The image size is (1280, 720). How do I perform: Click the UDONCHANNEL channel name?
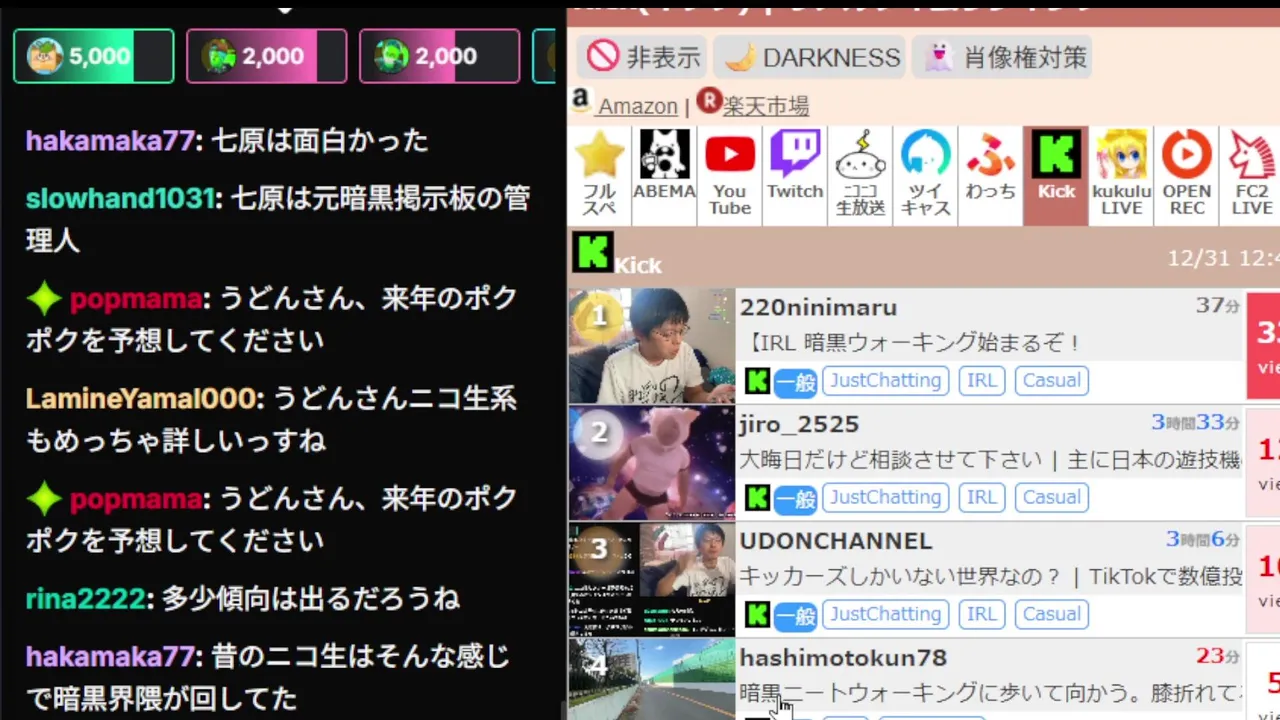pos(836,541)
